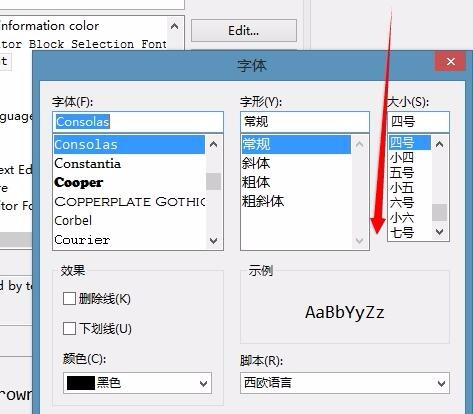Image resolution: width=473 pixels, height=414 pixels.
Task: Click the black color swatch
Action: click(x=81, y=383)
